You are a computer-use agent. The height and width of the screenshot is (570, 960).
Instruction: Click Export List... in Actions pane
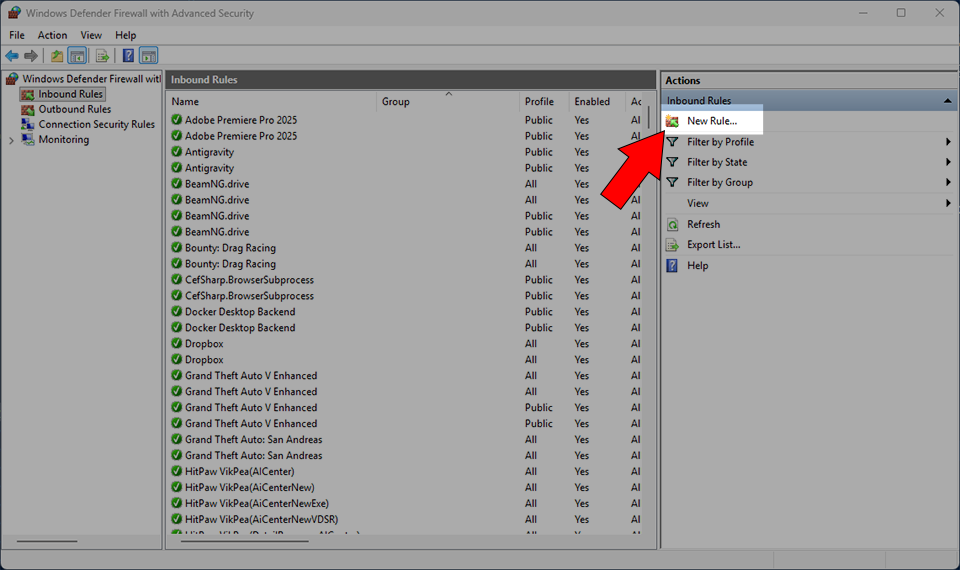[x=714, y=245]
